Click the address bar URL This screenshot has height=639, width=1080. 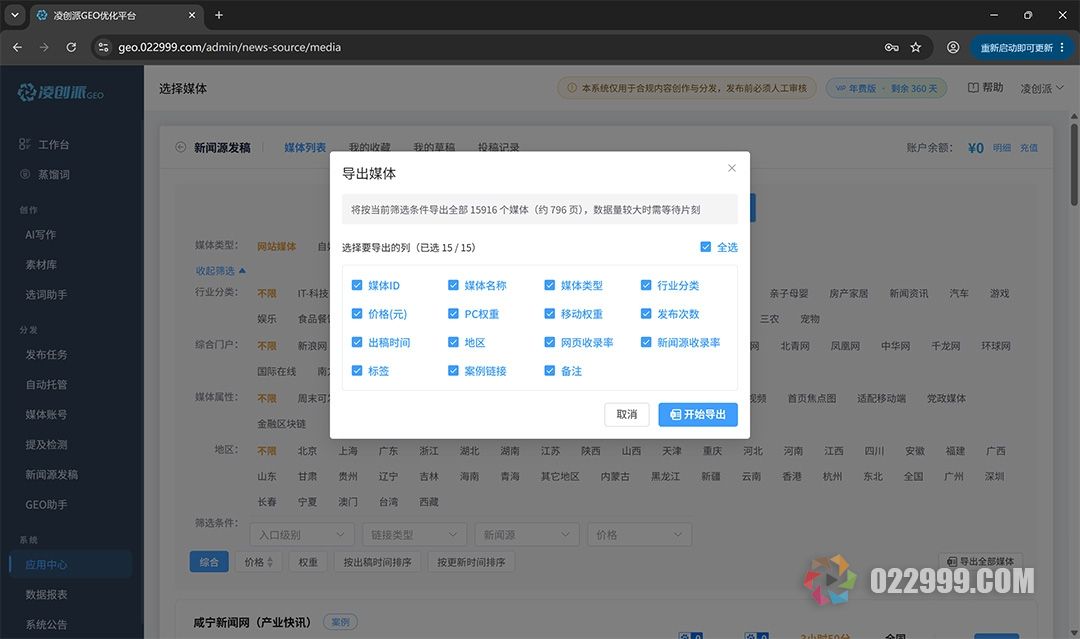tap(229, 48)
